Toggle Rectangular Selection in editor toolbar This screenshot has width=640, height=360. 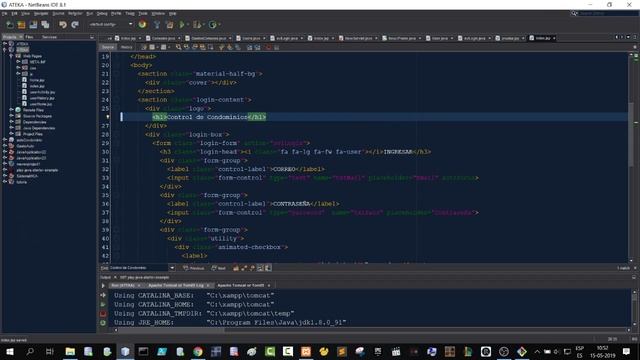click(211, 47)
